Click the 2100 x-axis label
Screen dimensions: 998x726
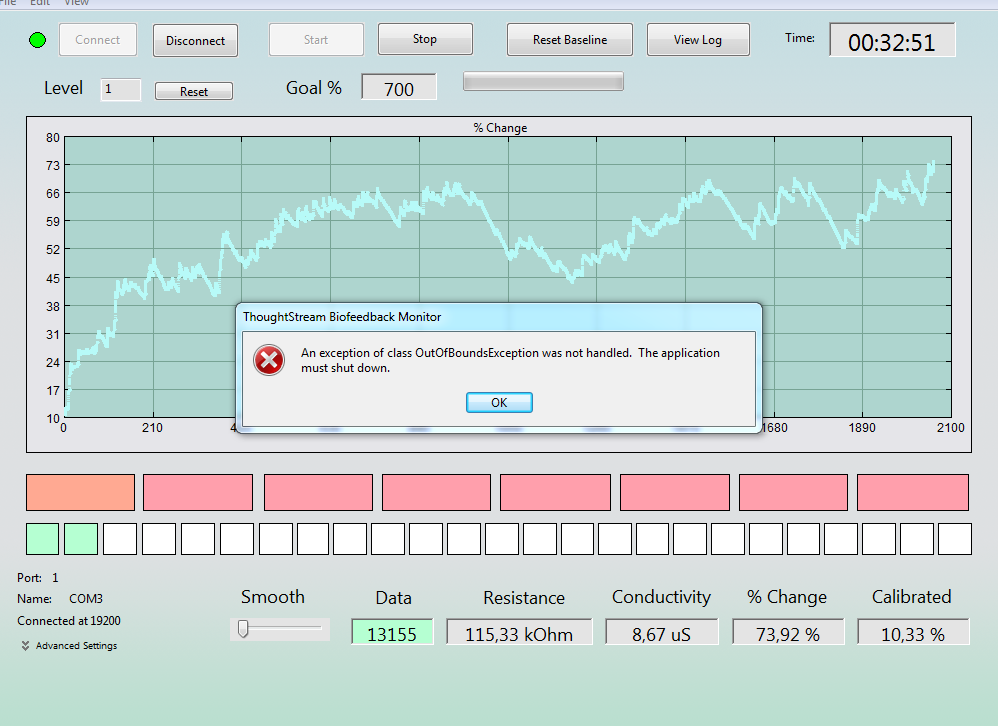pyautogui.click(x=950, y=428)
